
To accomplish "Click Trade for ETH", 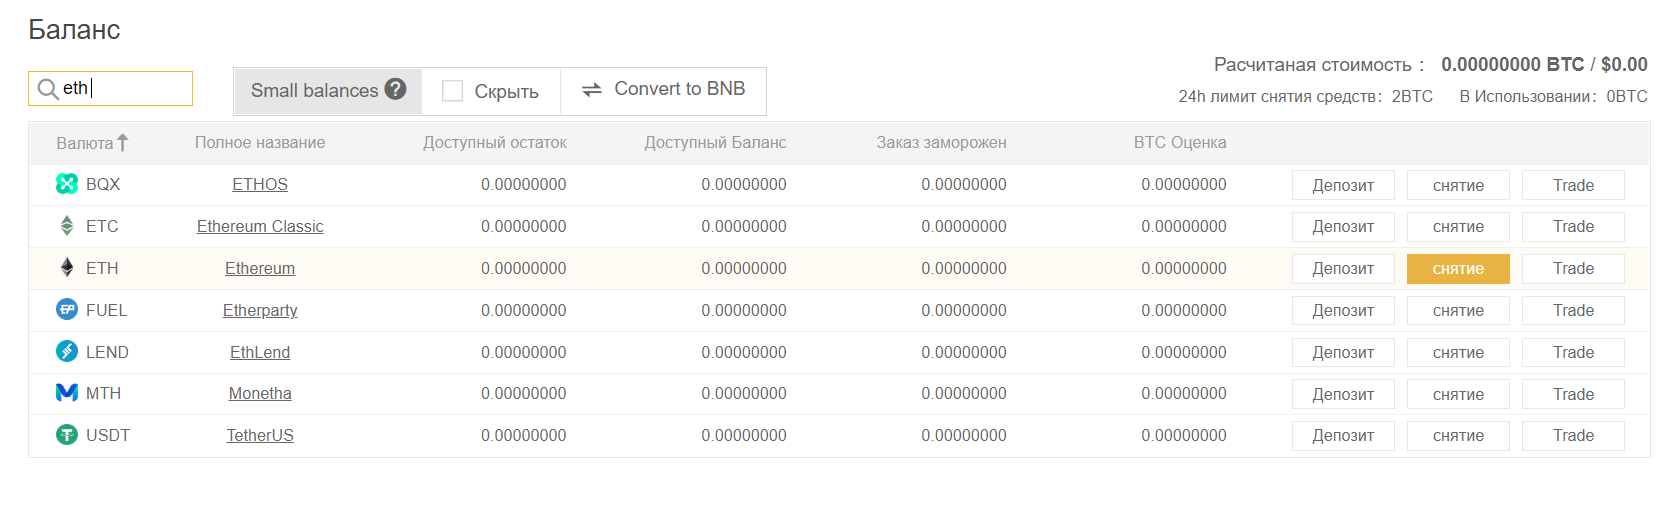I will coord(1573,269).
